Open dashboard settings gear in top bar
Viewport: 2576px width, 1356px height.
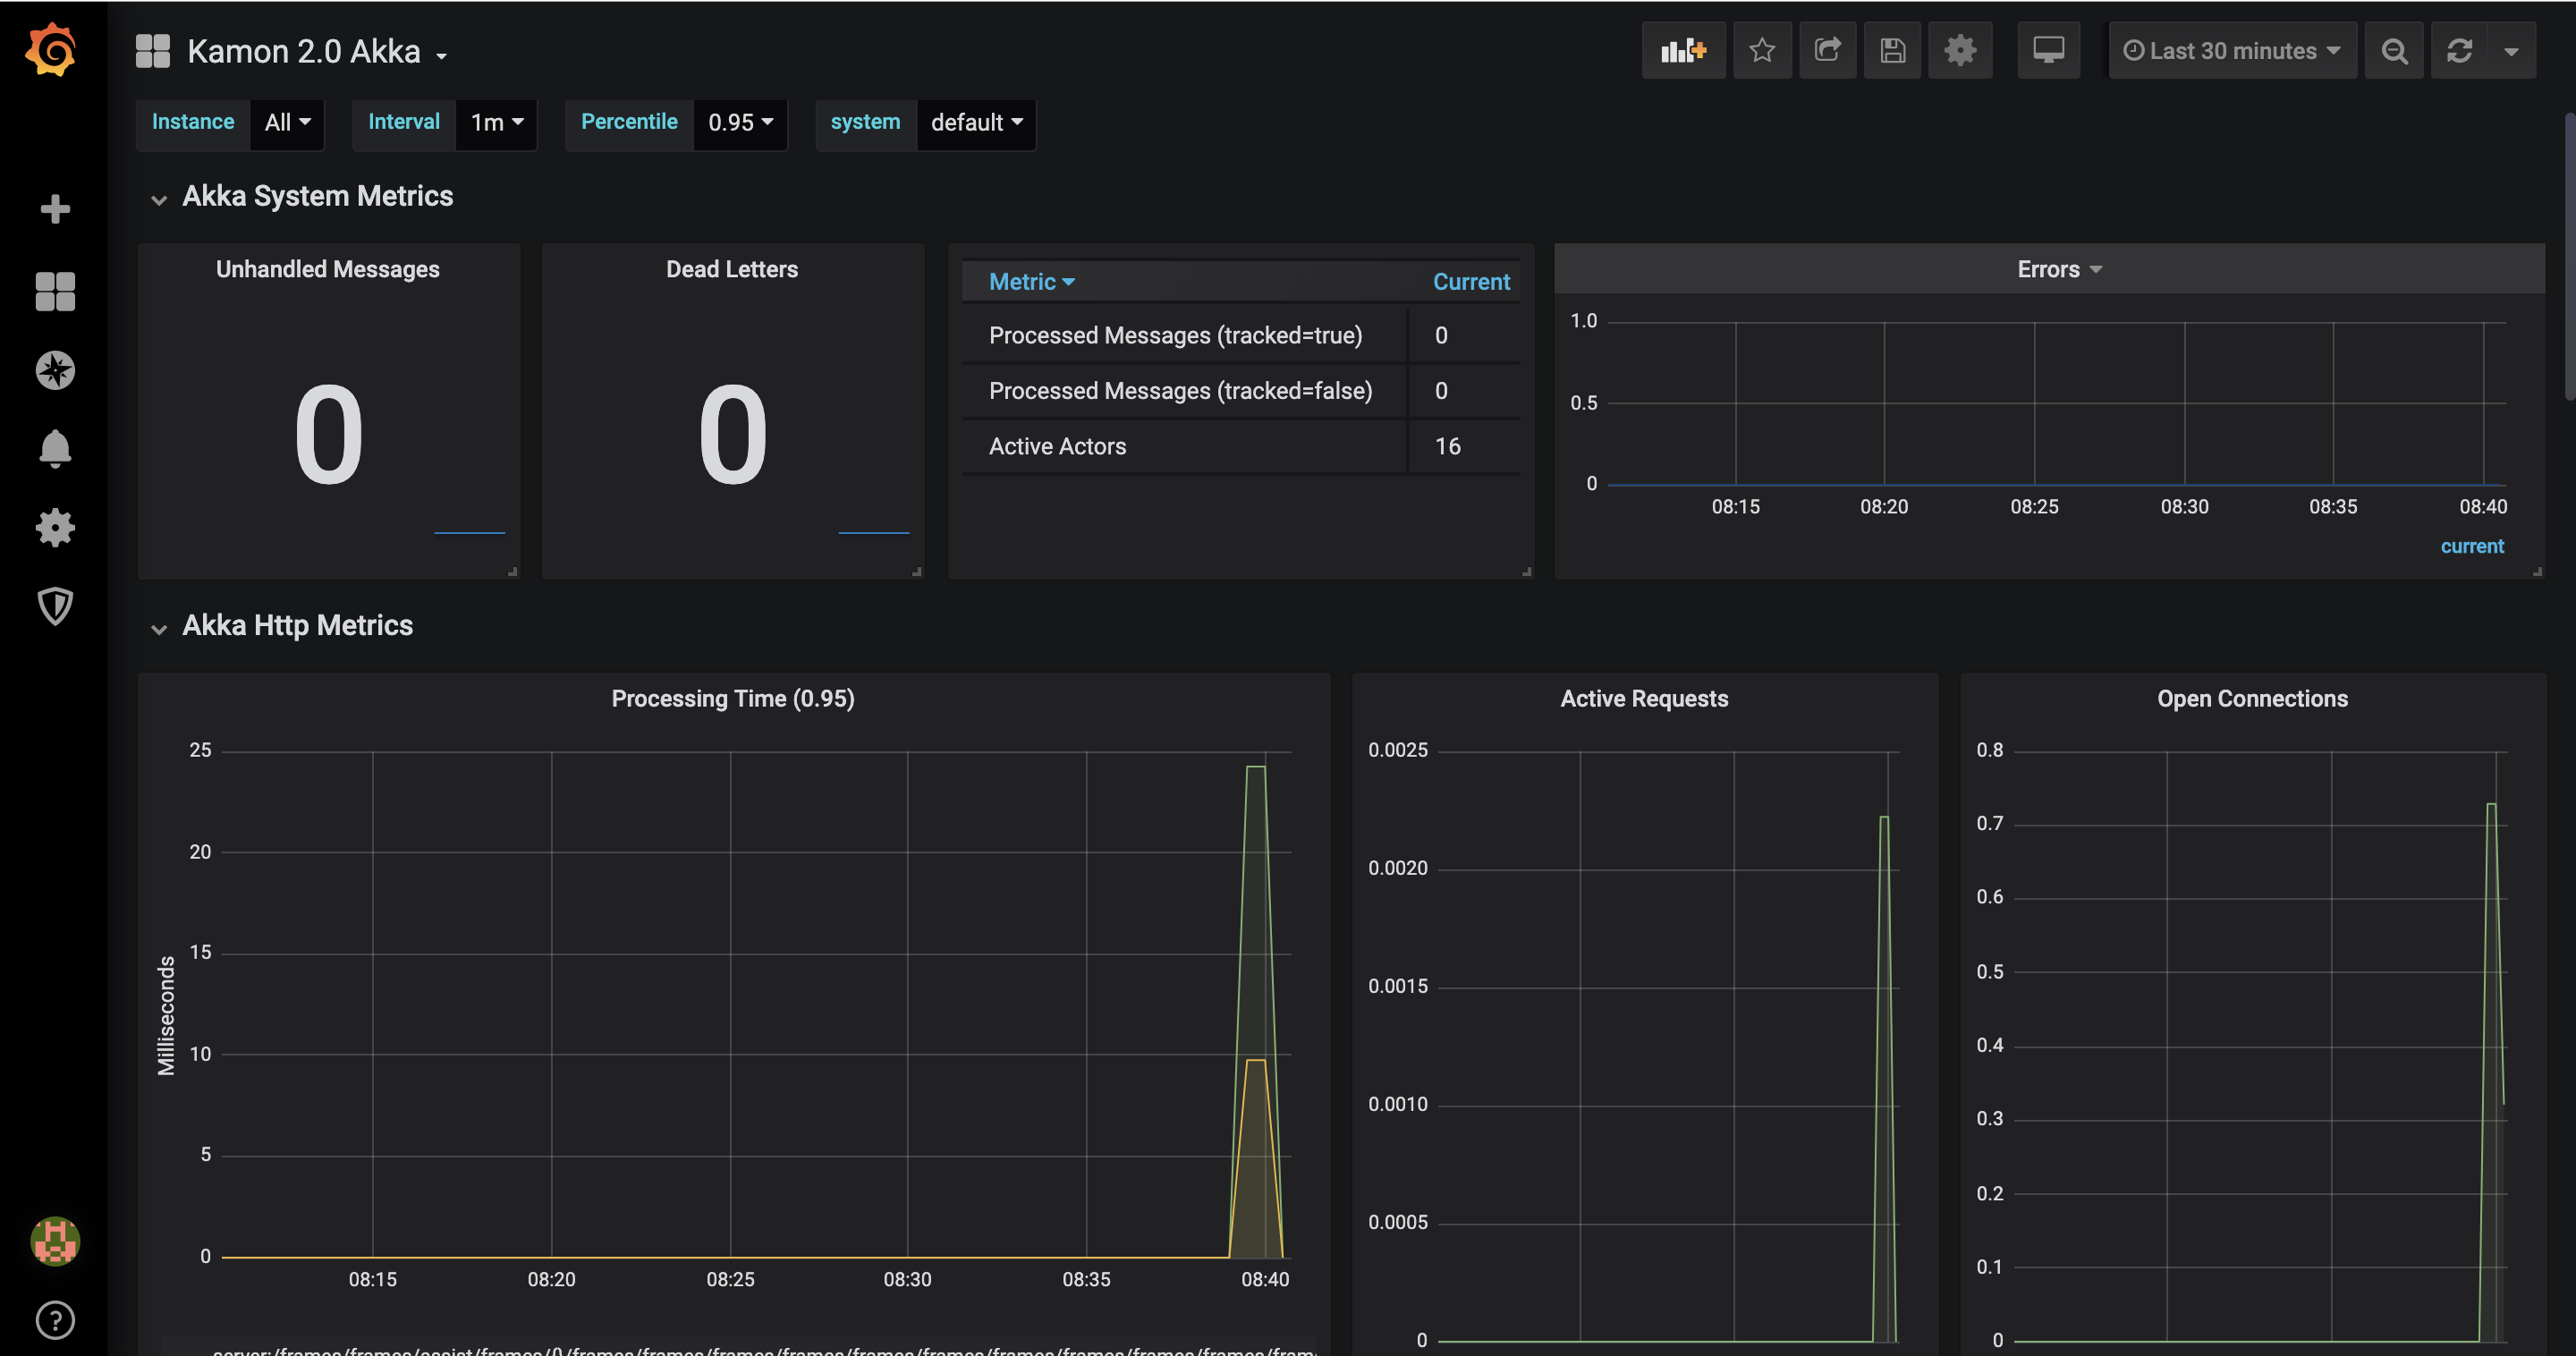tap(1960, 51)
